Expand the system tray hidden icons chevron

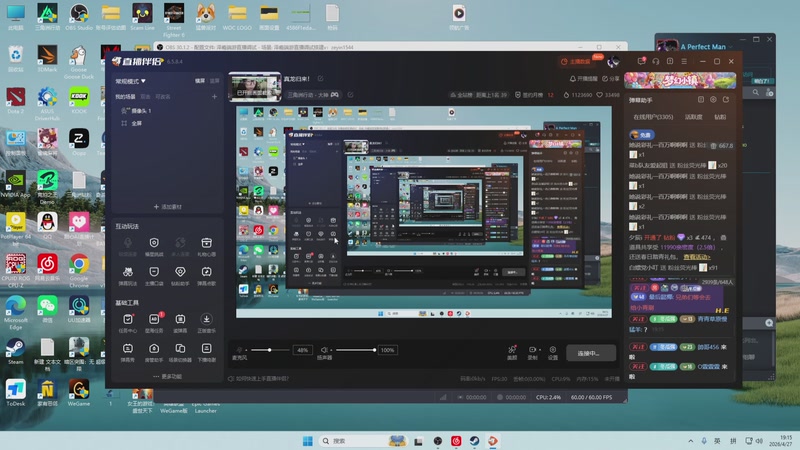pos(690,441)
